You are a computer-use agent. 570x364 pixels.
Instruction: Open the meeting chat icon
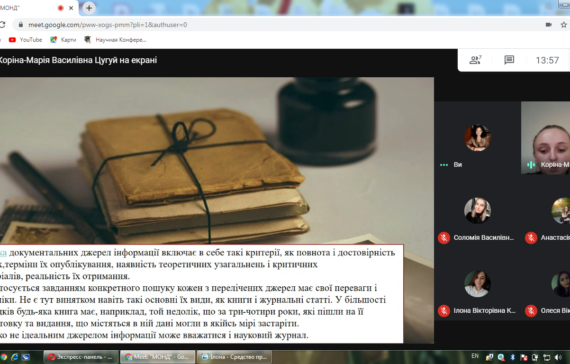(509, 60)
